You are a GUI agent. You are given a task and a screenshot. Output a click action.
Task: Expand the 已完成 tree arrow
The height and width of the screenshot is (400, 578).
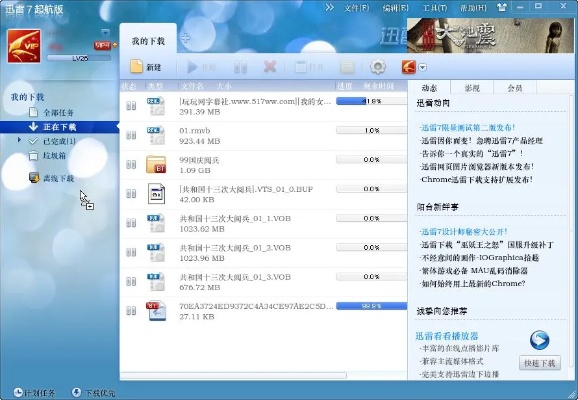(x=19, y=140)
